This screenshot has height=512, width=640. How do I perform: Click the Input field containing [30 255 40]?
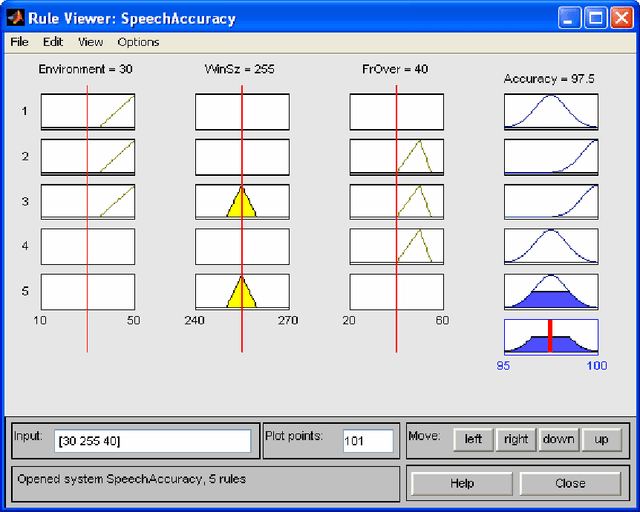(x=153, y=441)
